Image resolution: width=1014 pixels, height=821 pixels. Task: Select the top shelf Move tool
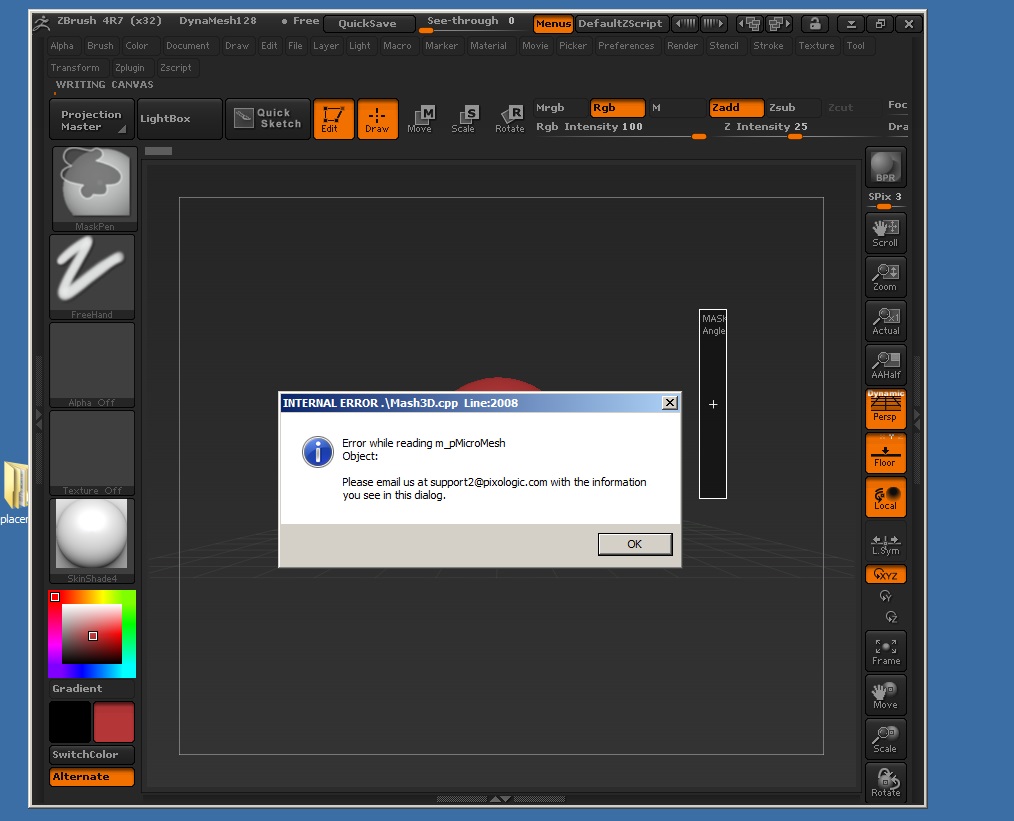(x=420, y=119)
